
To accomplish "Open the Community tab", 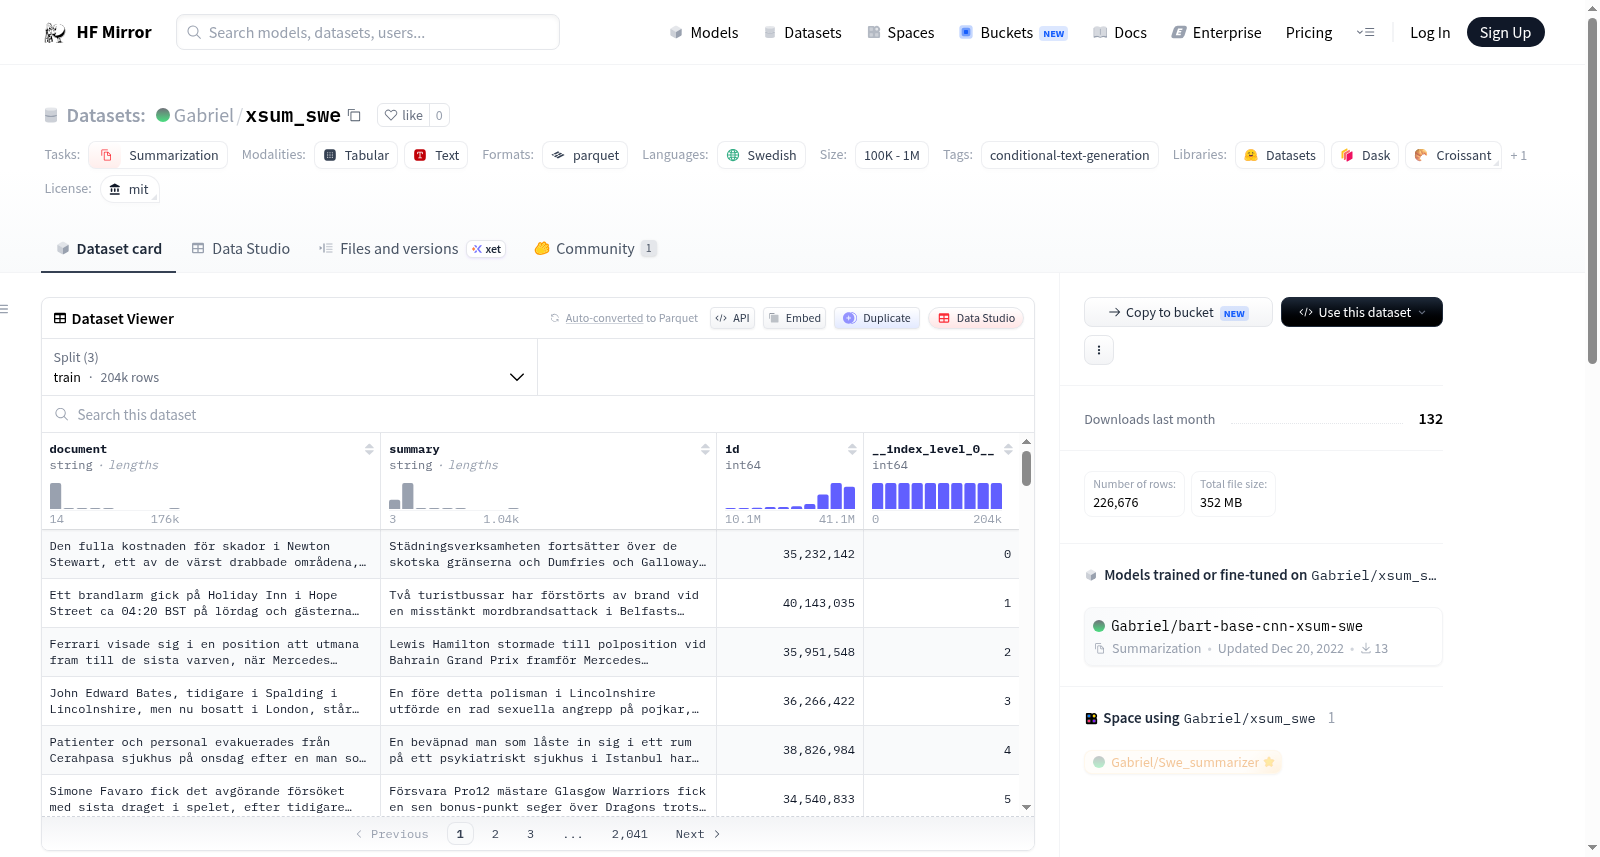I will (x=596, y=249).
